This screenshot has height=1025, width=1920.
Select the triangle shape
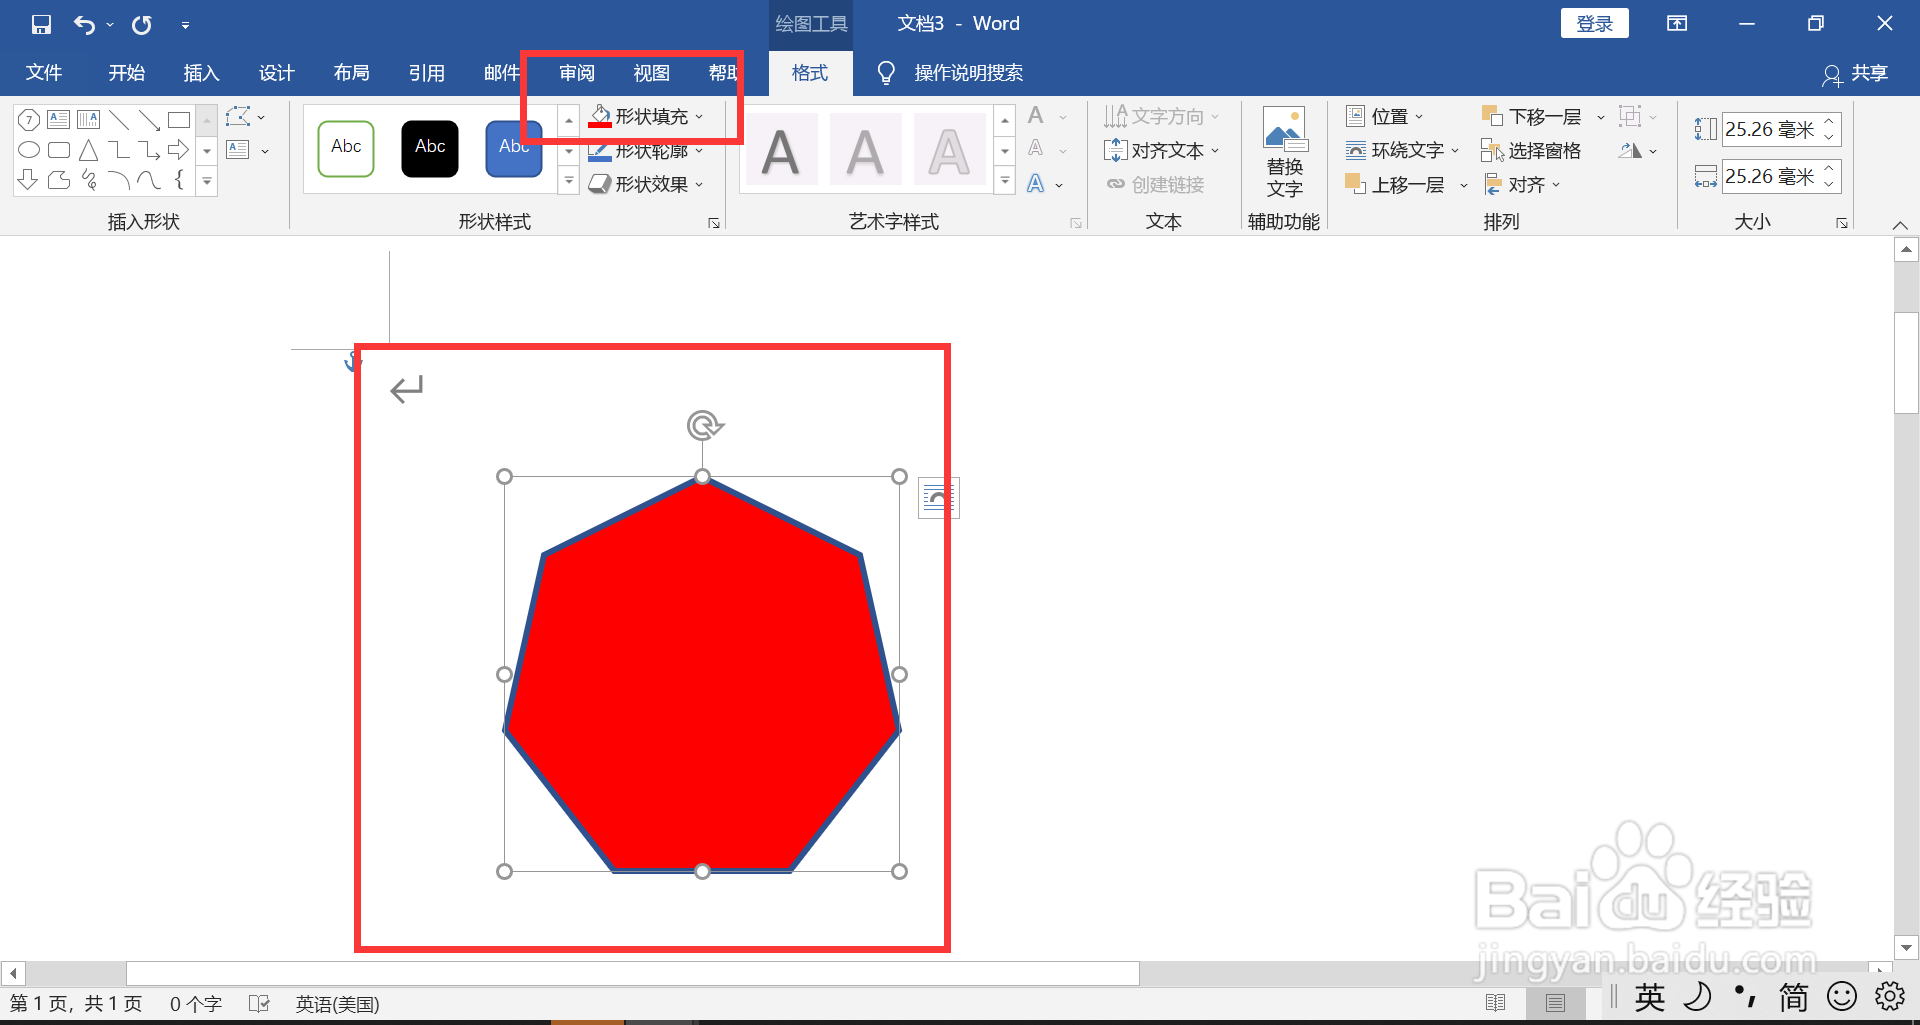click(89, 150)
